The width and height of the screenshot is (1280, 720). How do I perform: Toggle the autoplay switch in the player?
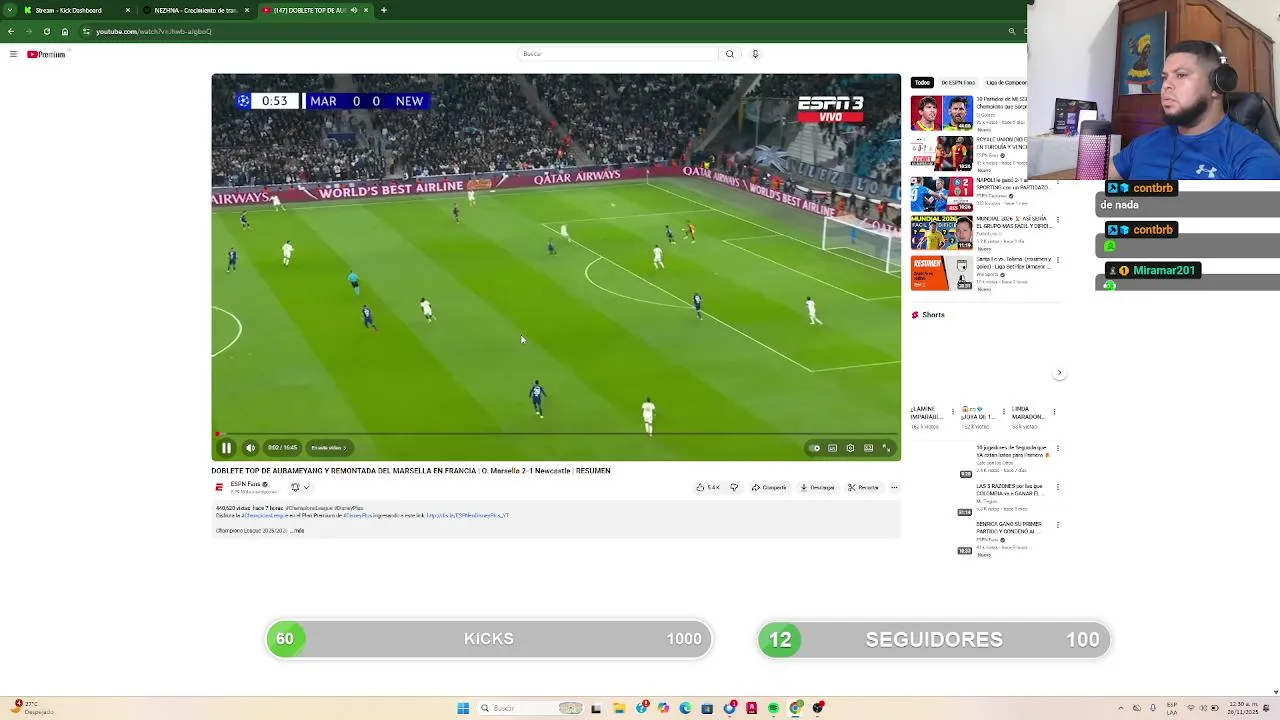(x=815, y=448)
